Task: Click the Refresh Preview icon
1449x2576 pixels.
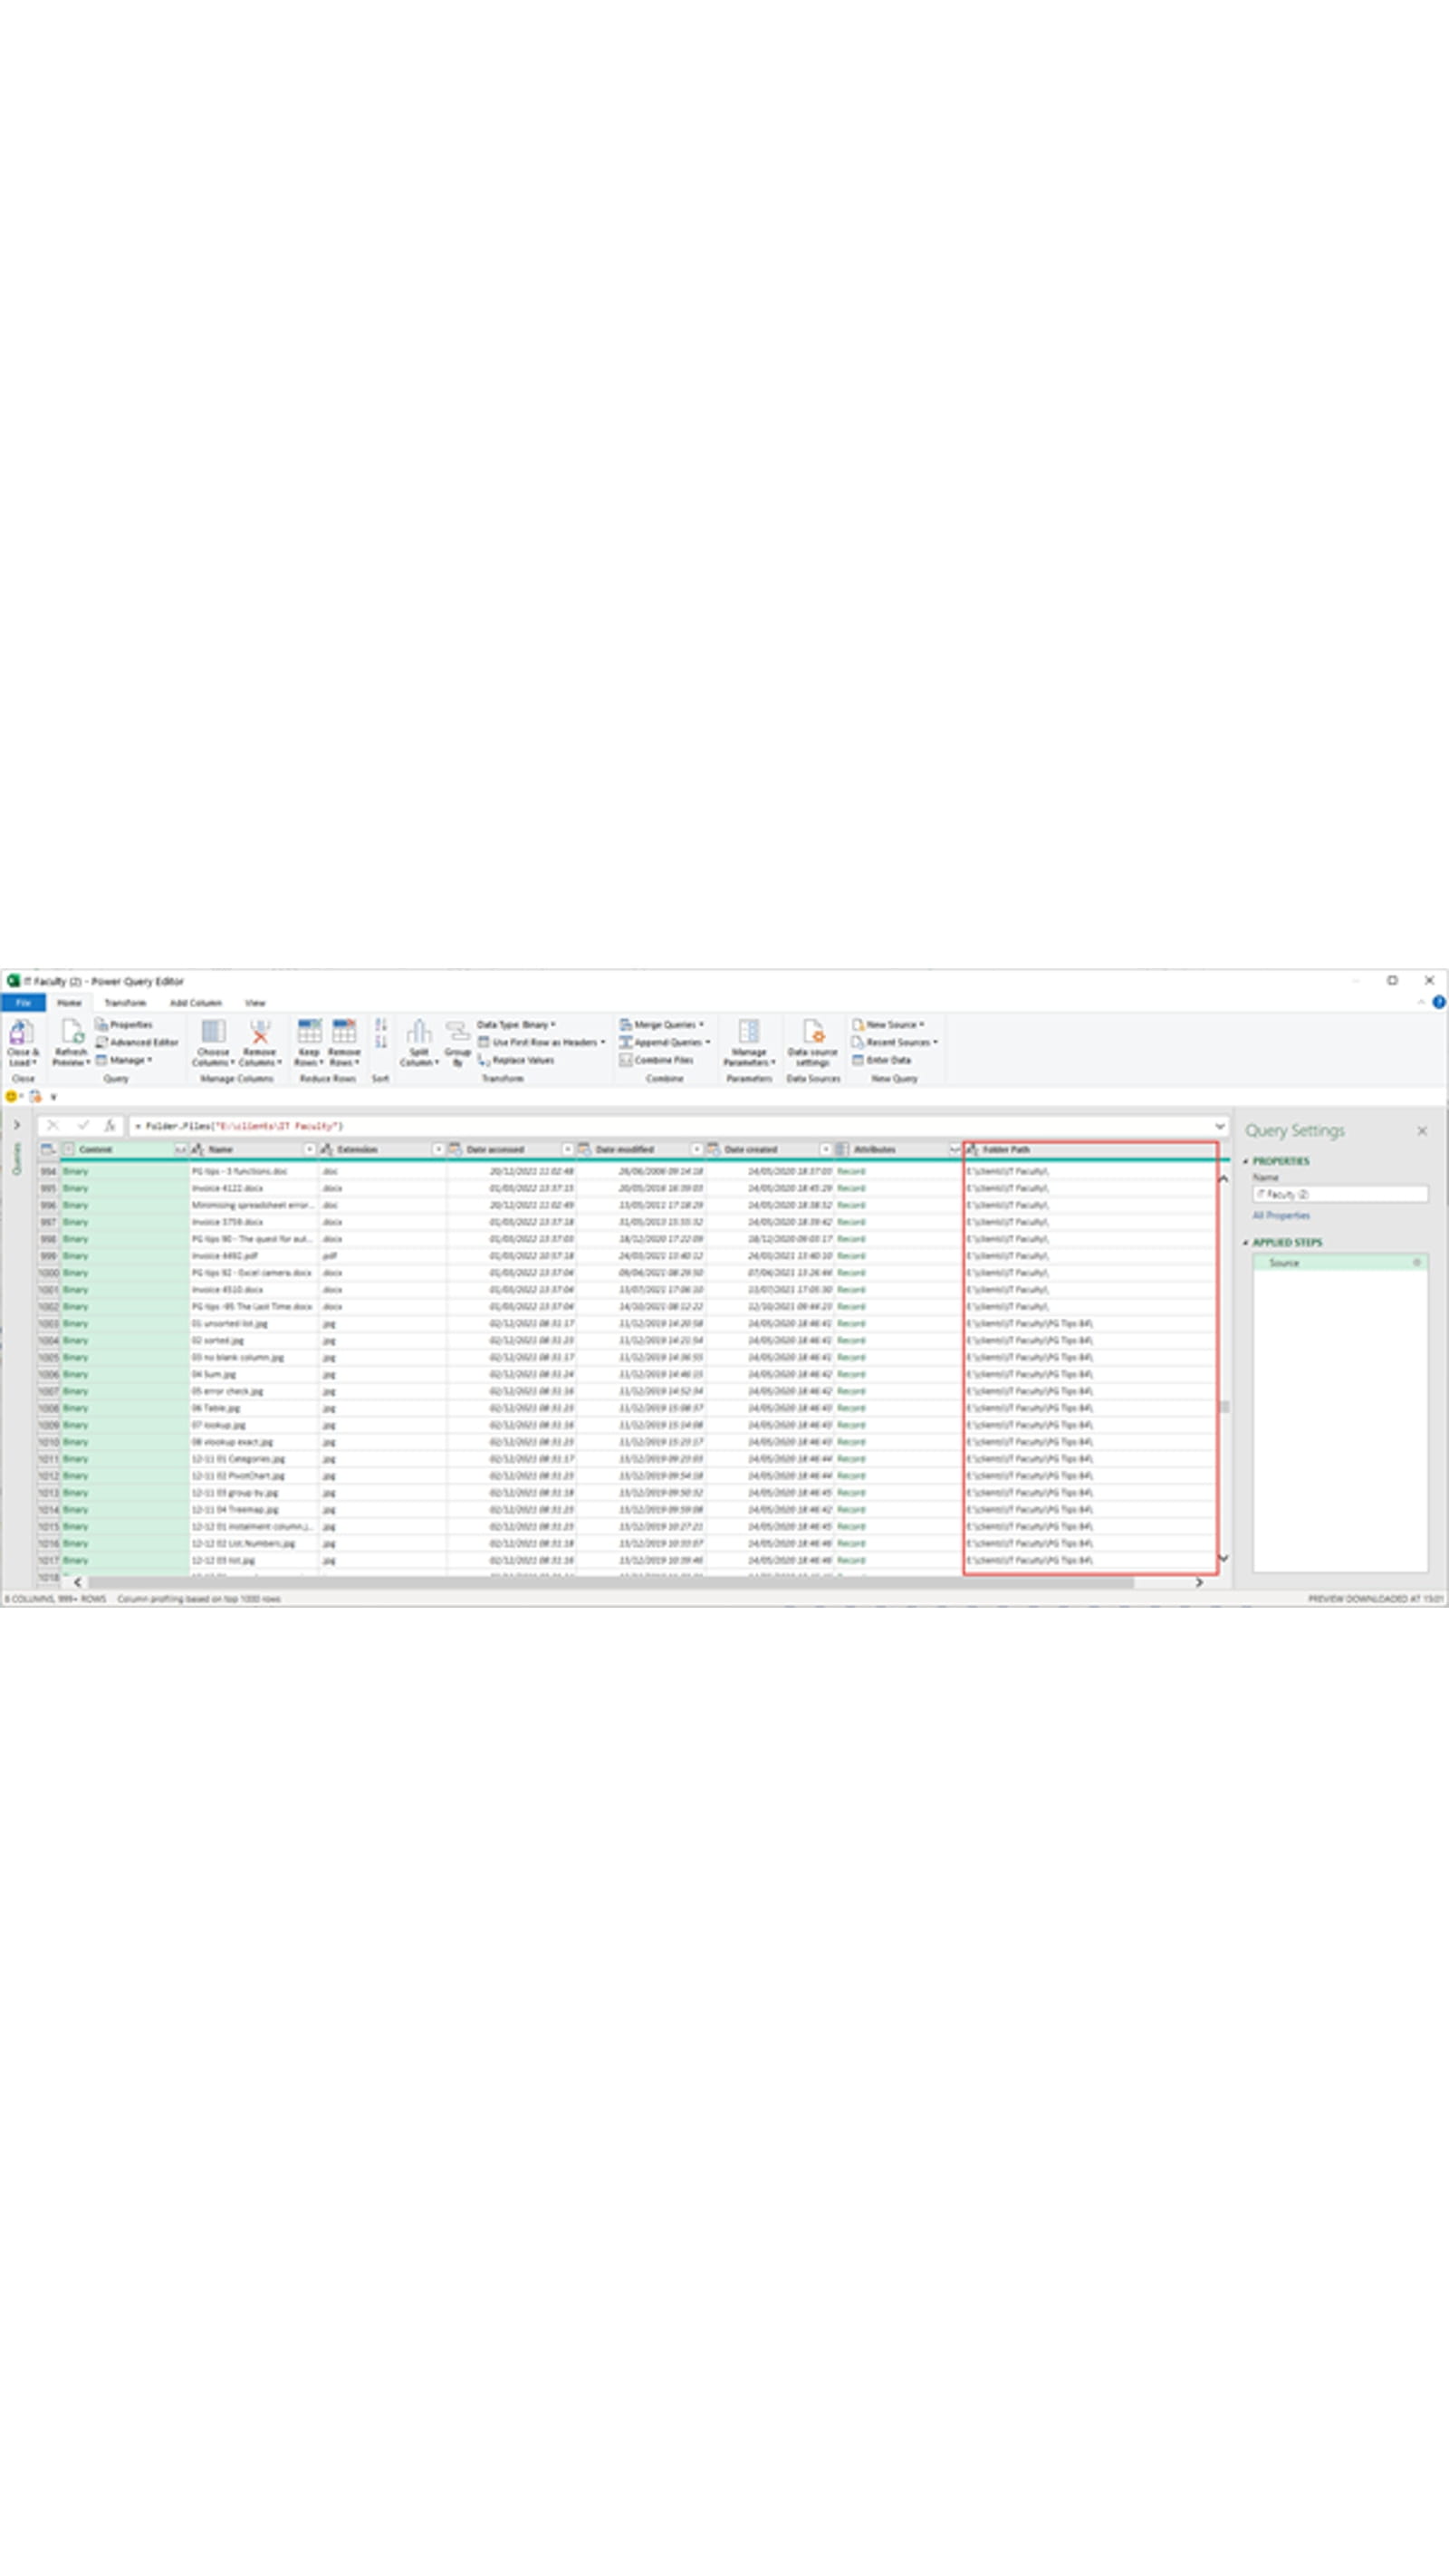Action: coord(71,1033)
